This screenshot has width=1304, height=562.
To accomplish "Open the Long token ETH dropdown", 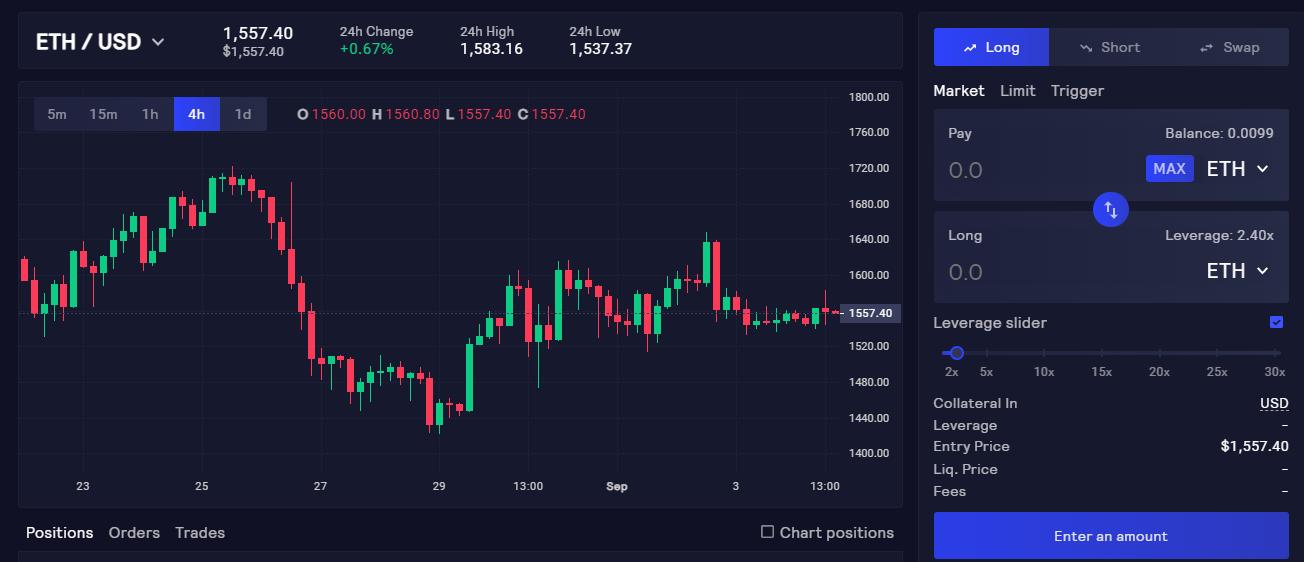I will pyautogui.click(x=1238, y=271).
